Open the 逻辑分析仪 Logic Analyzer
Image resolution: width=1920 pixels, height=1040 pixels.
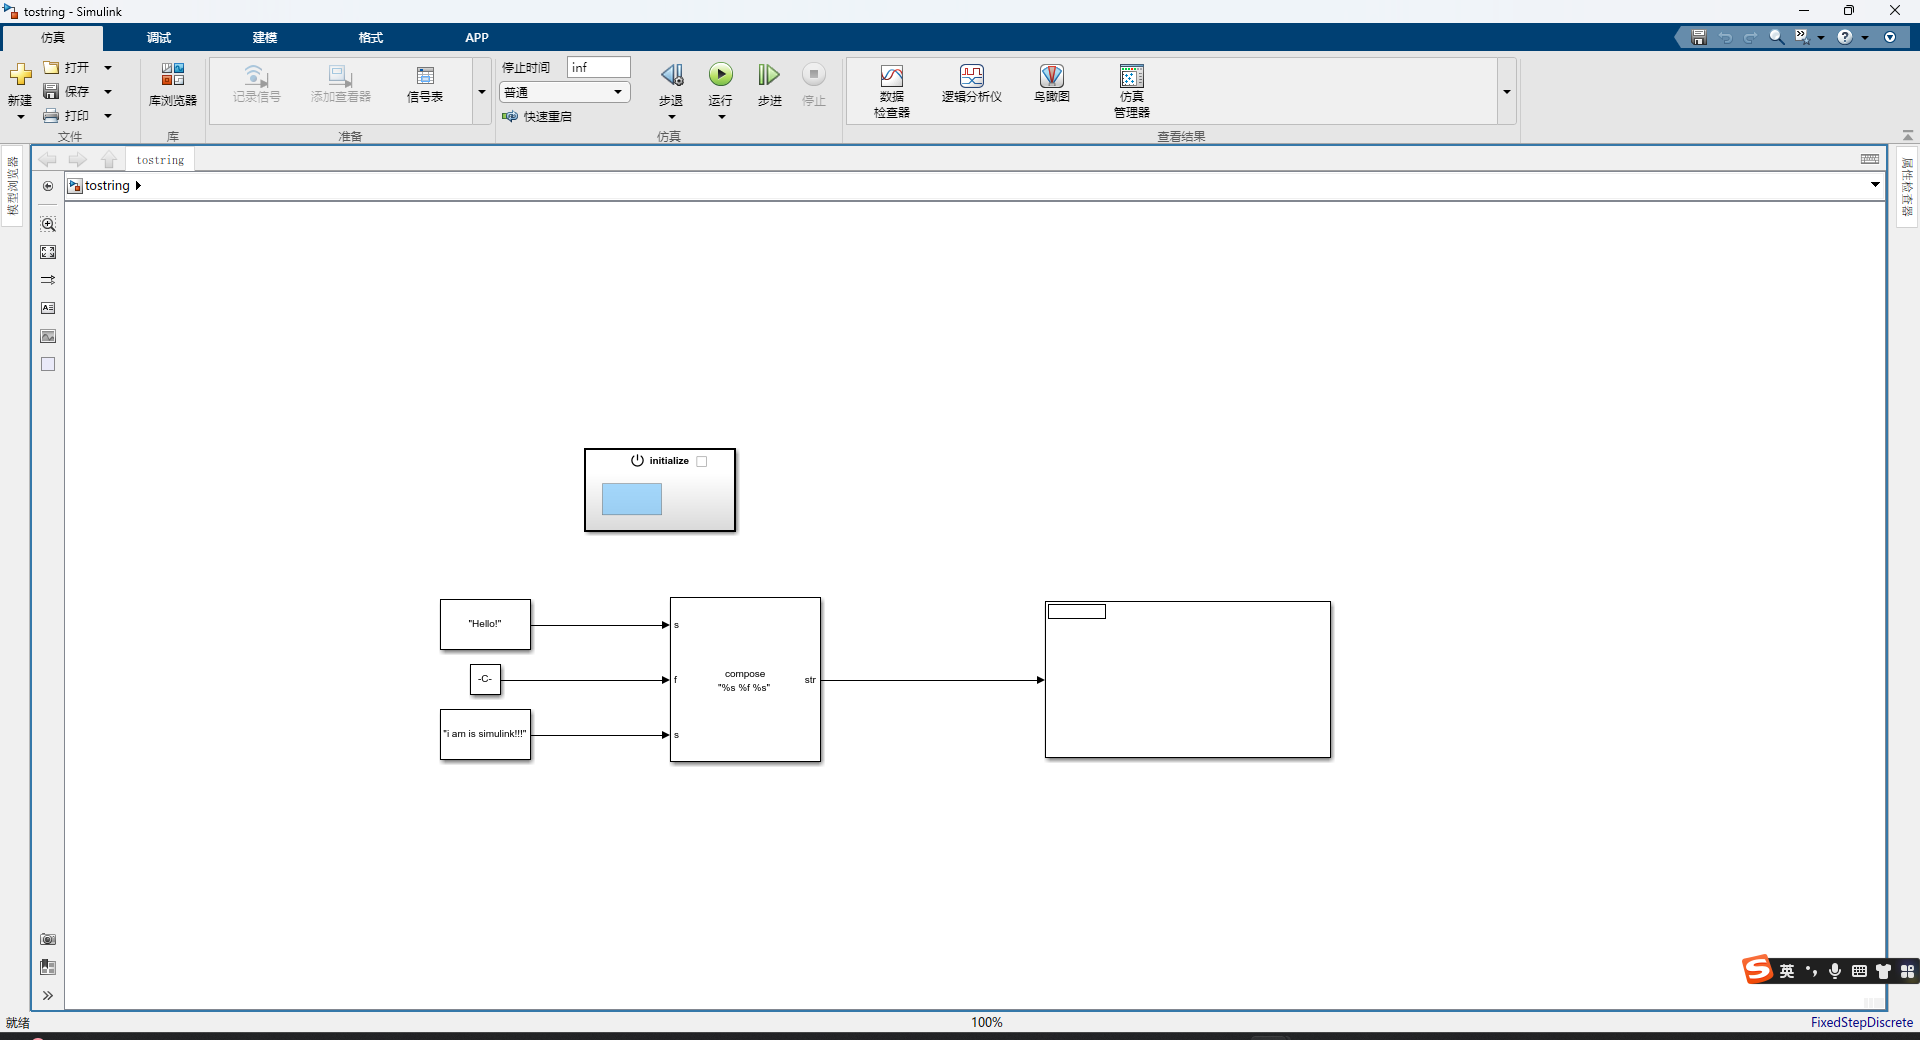971,84
